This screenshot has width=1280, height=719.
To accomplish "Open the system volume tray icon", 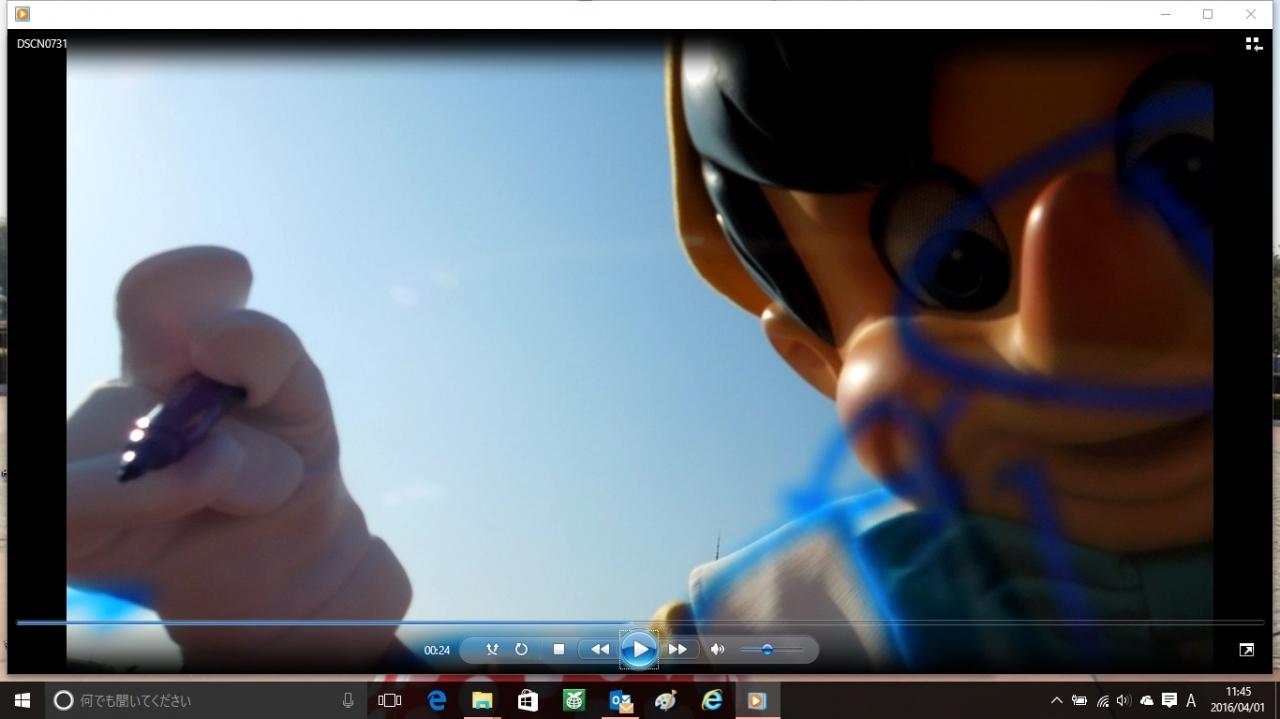I will pos(1124,701).
